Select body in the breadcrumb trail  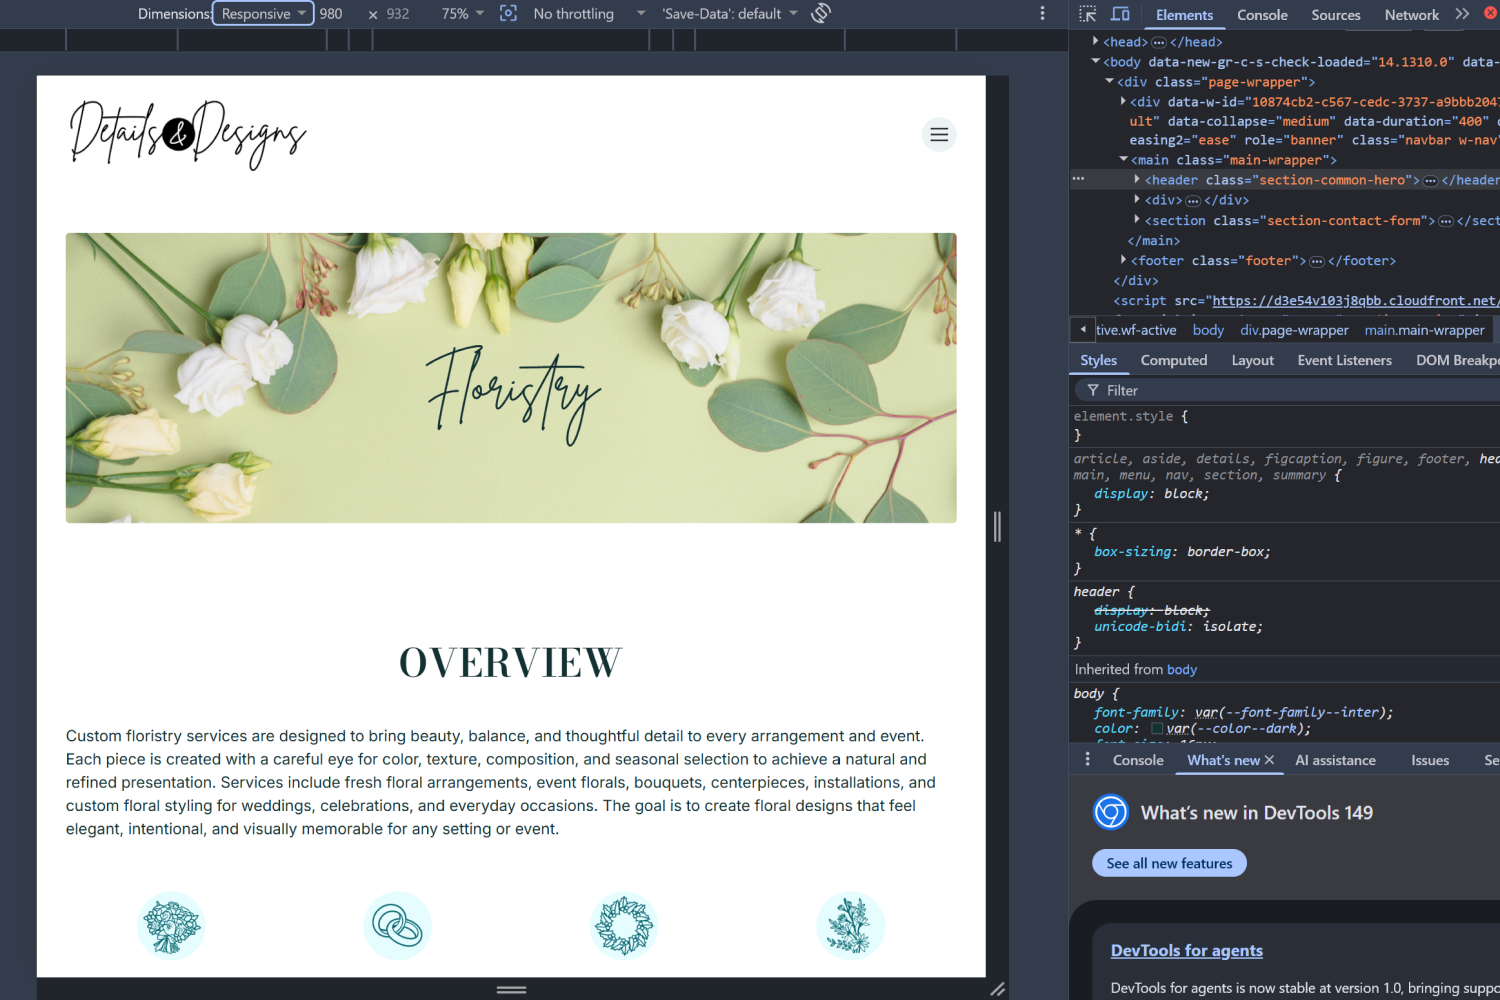pos(1208,330)
